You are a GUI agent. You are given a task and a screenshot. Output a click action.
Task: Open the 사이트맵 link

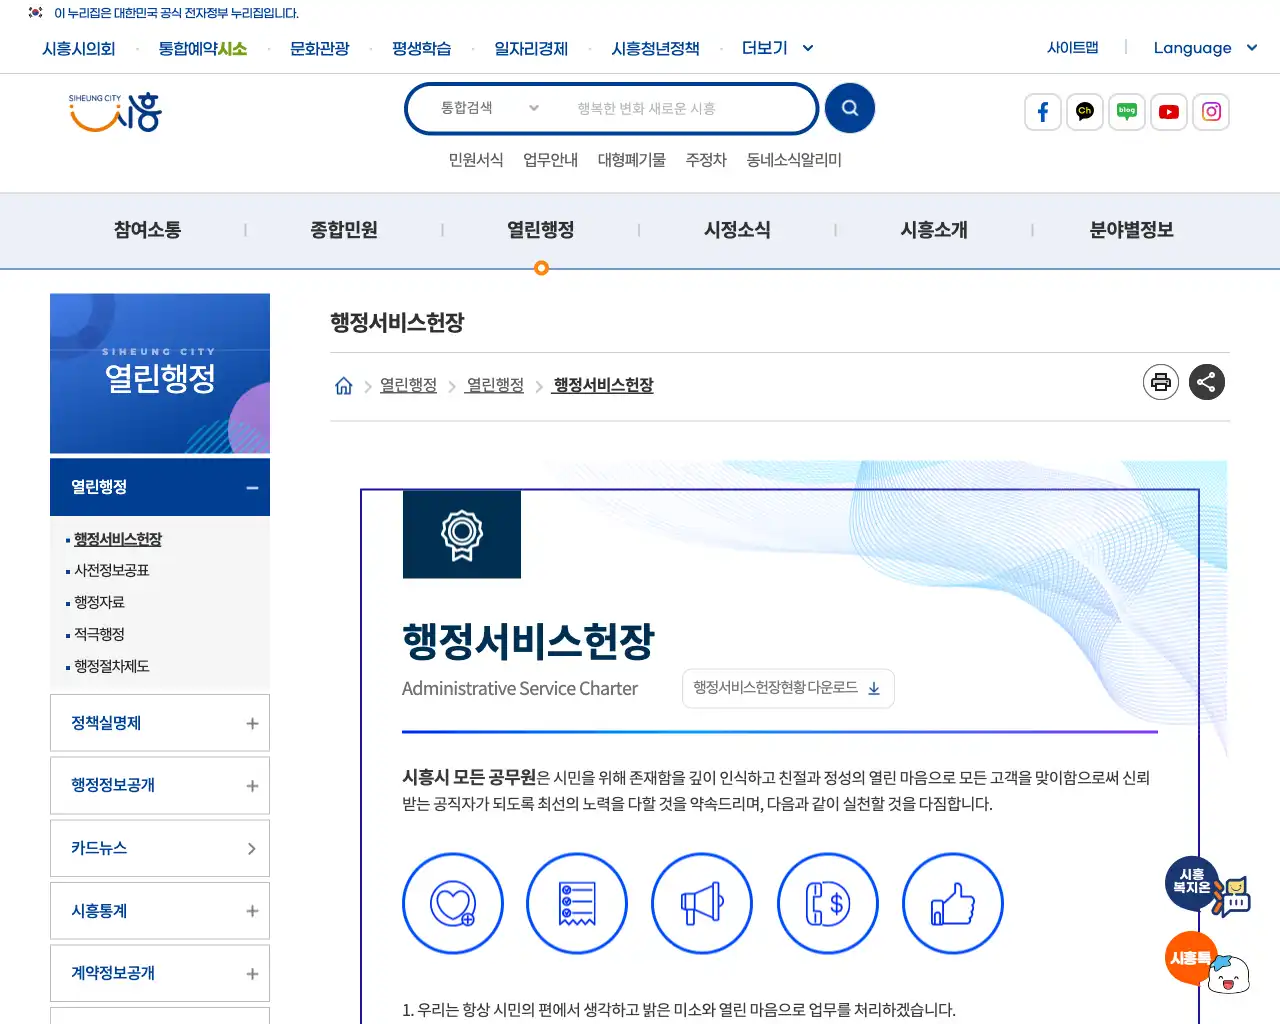click(x=1073, y=47)
